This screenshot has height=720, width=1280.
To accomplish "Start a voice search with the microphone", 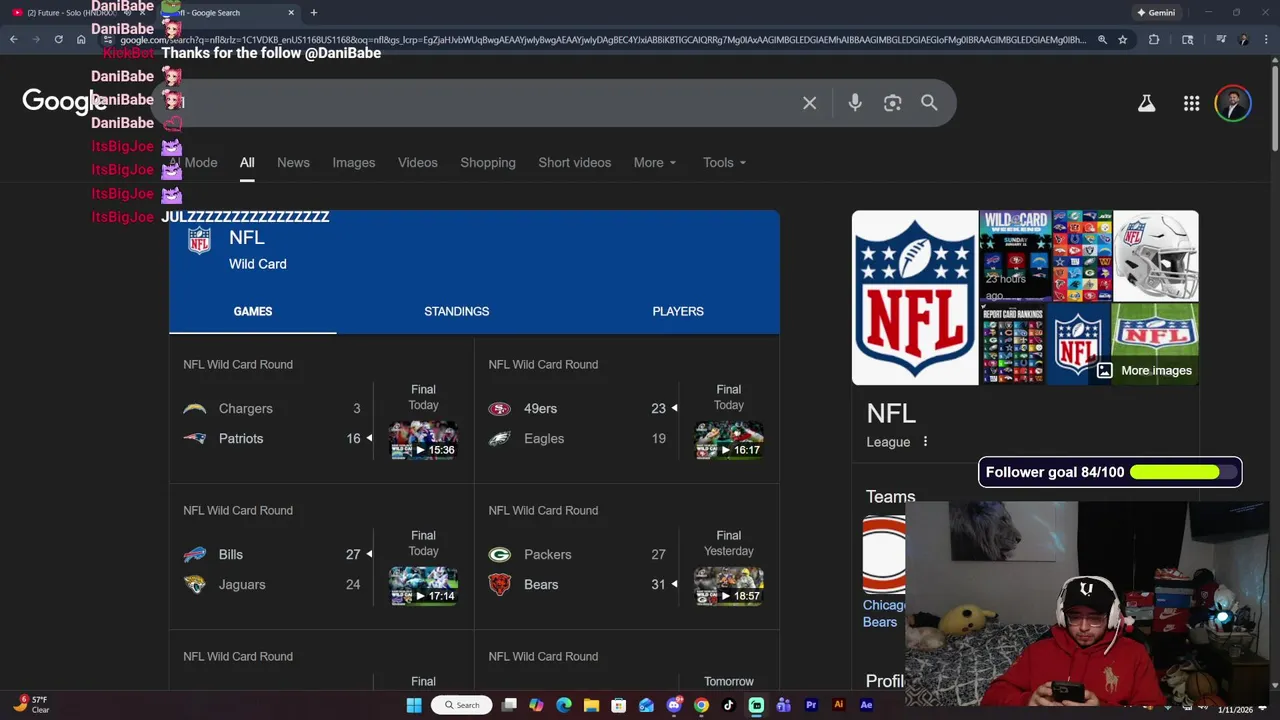I will pyautogui.click(x=855, y=103).
